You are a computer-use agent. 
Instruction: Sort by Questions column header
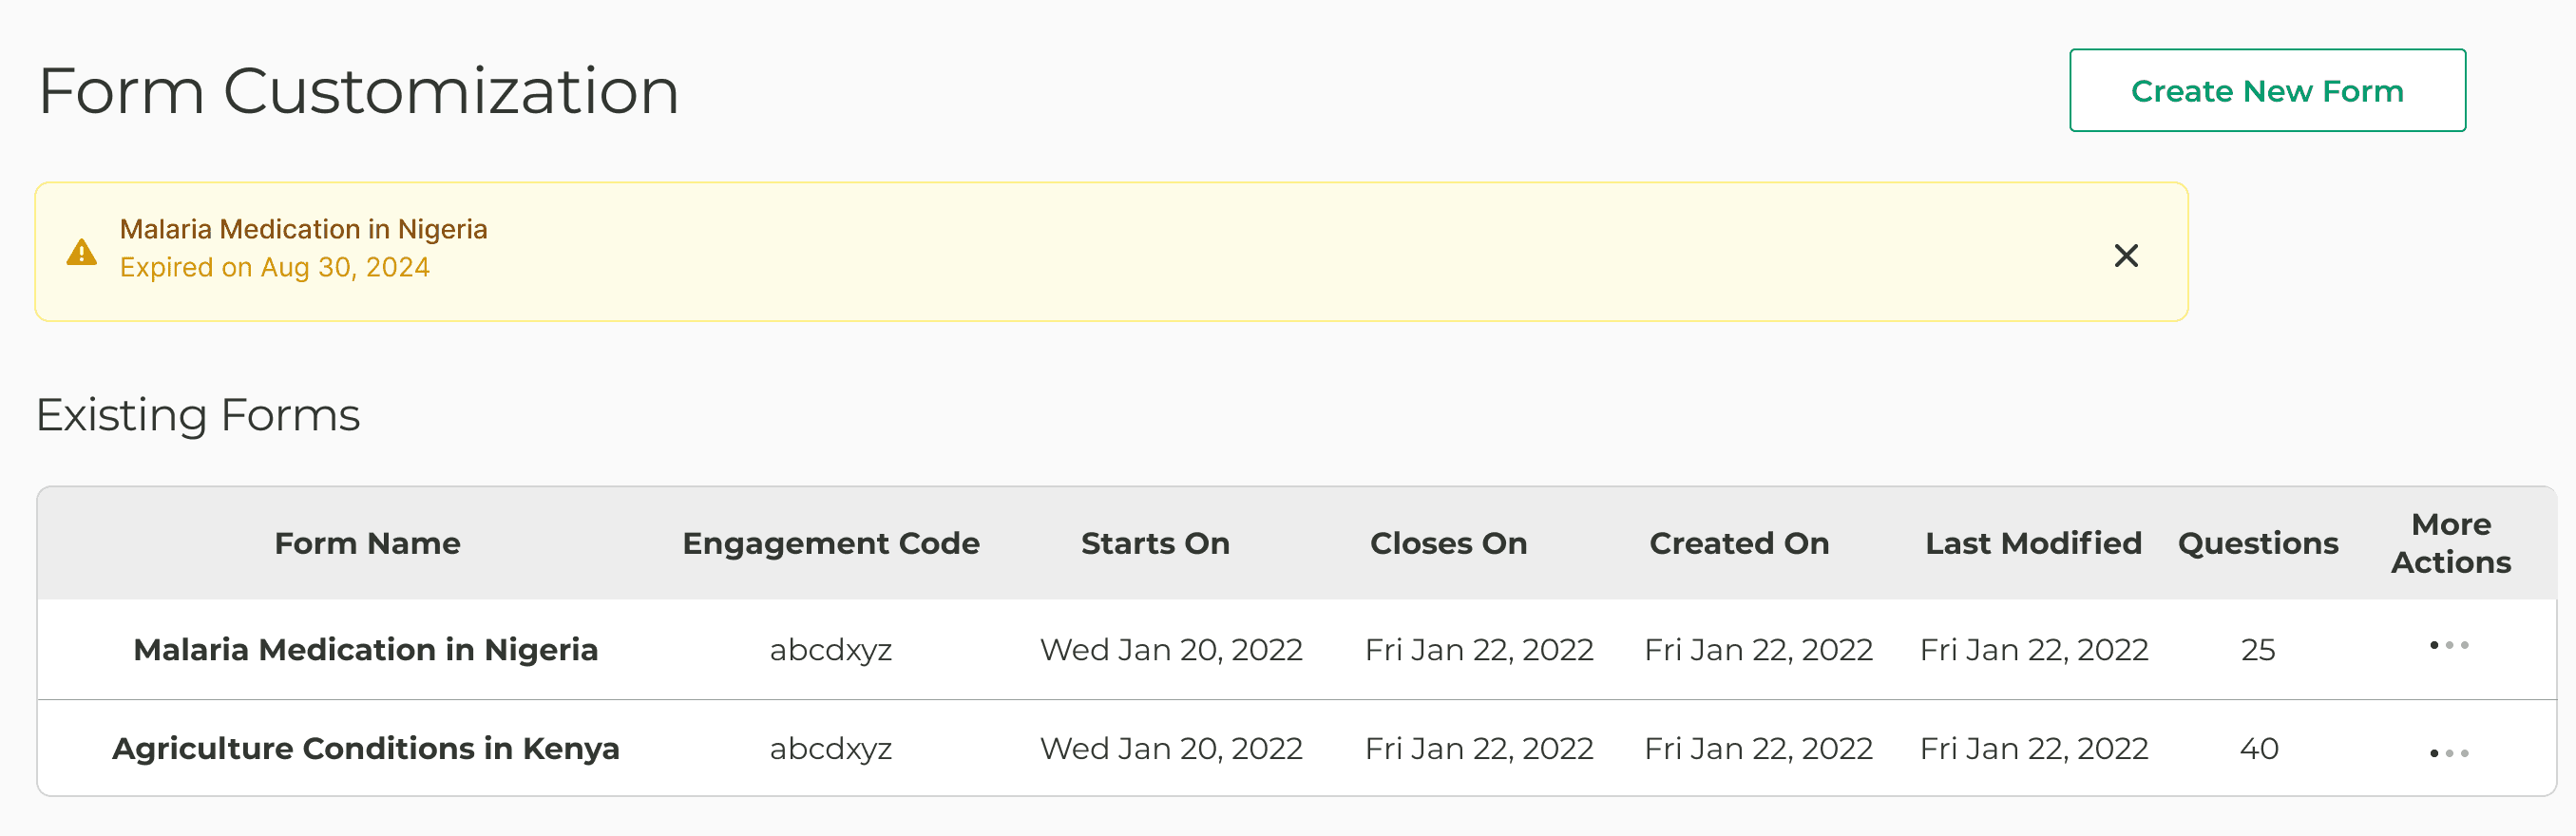2258,543
